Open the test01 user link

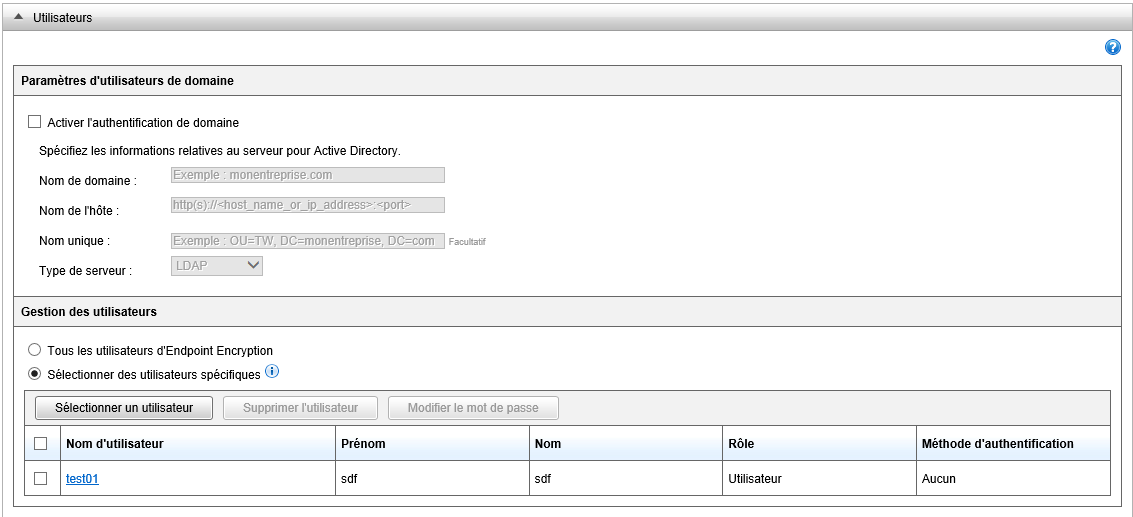point(82,479)
